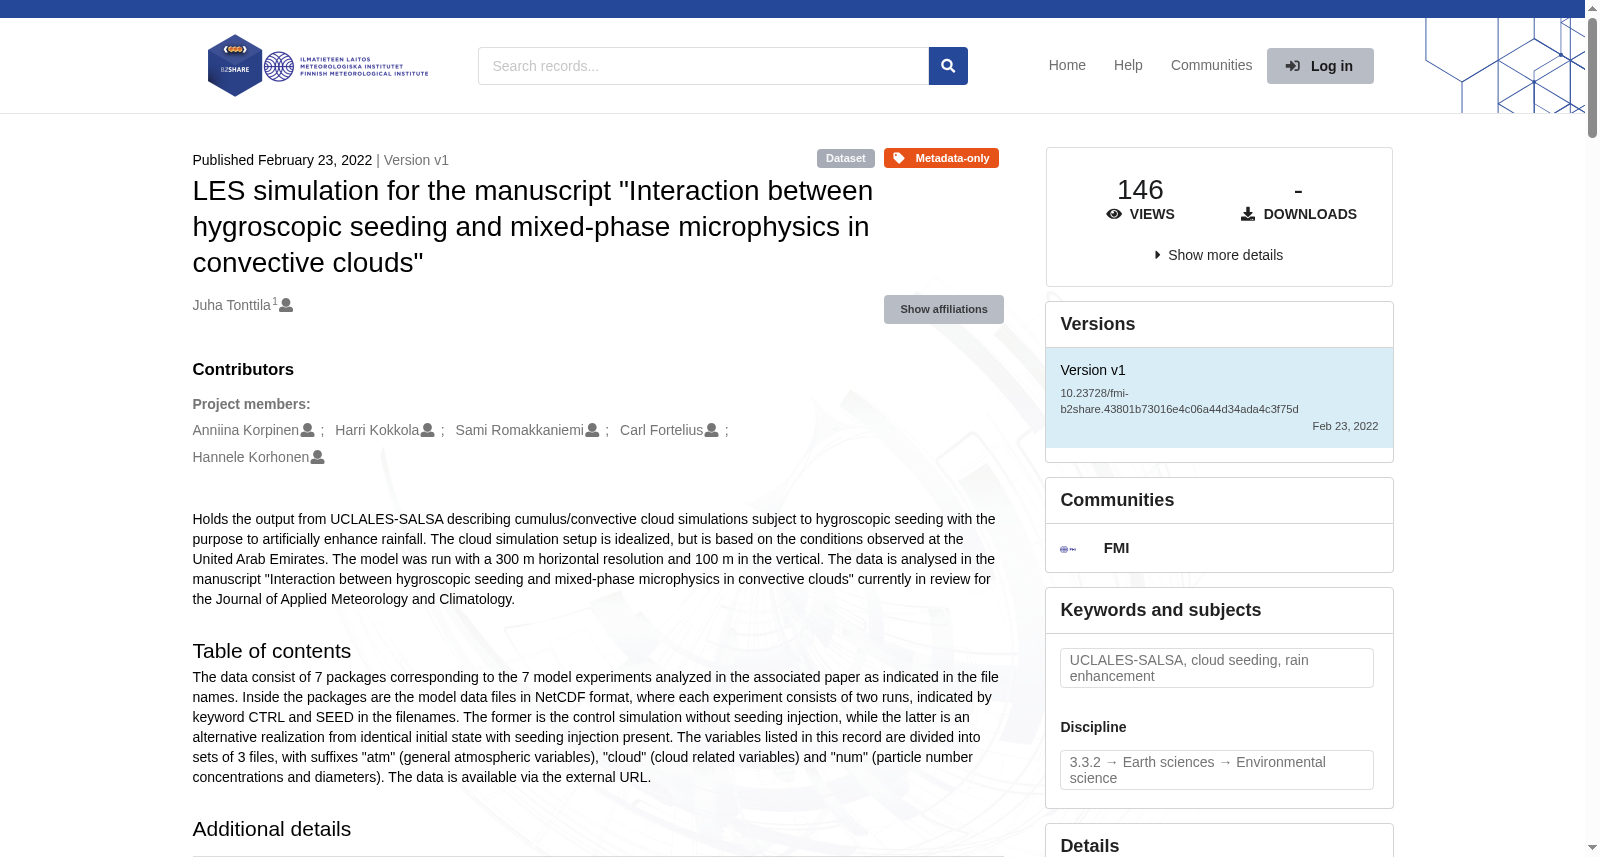Viewport: 1600px width, 857px height.
Task: Open the Help menu item
Action: [1128, 65]
